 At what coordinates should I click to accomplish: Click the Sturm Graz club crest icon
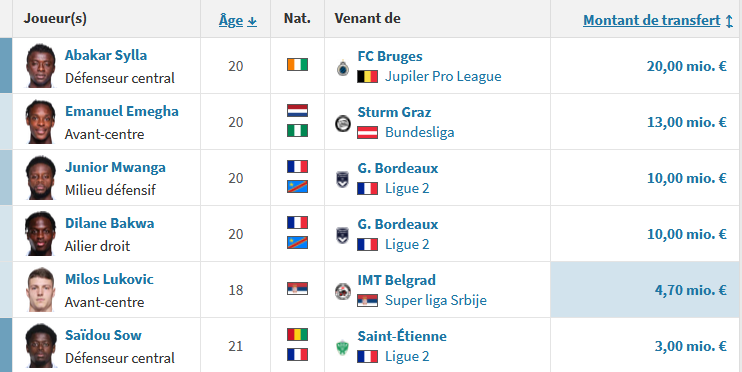(x=343, y=124)
